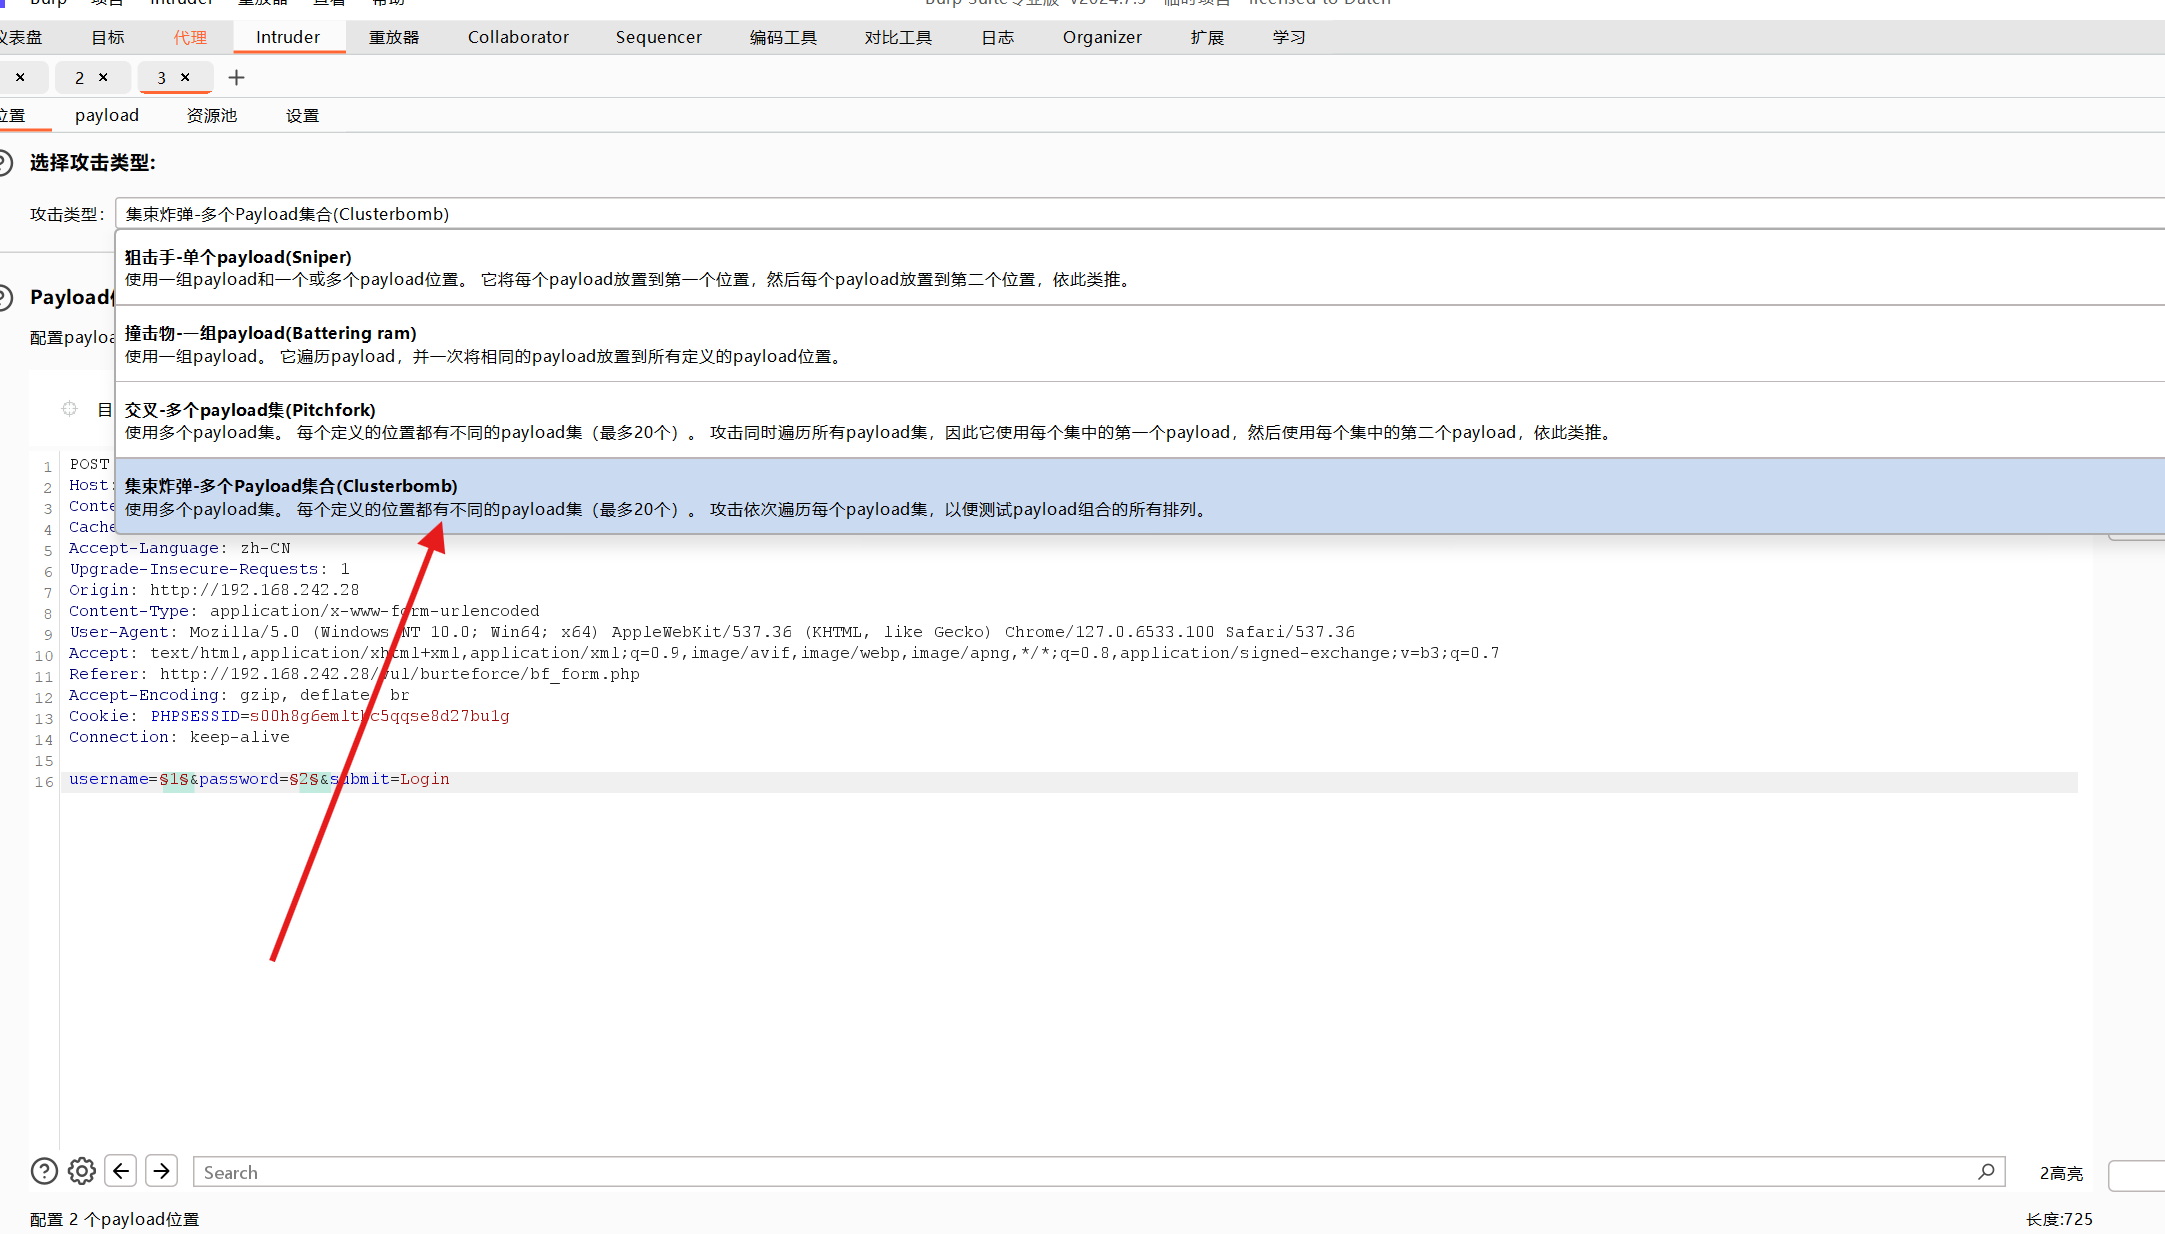This screenshot has width=2165, height=1234.
Task: Click the target crosshair icon
Action: [x=69, y=408]
